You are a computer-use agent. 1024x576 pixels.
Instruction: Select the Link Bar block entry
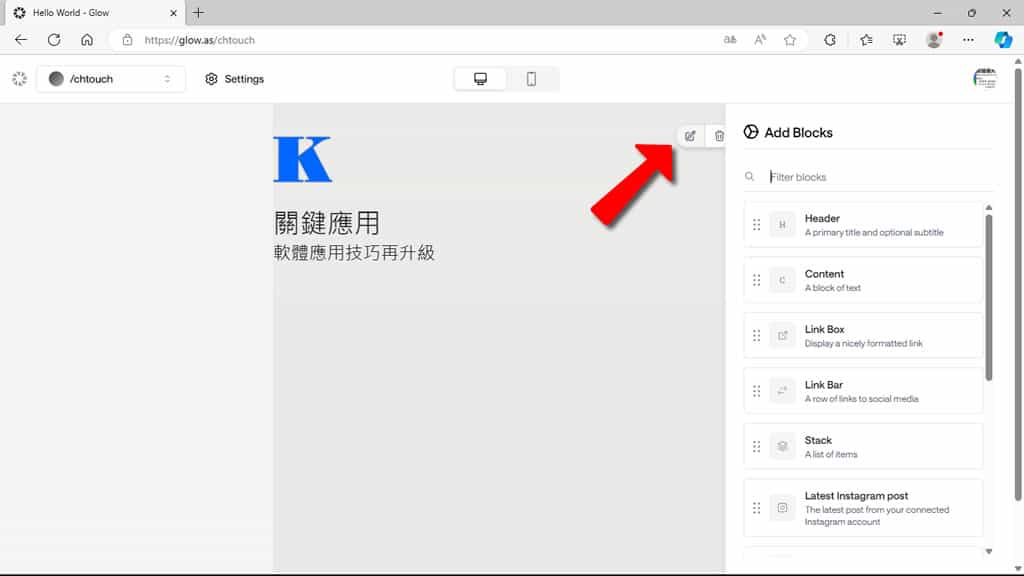863,391
